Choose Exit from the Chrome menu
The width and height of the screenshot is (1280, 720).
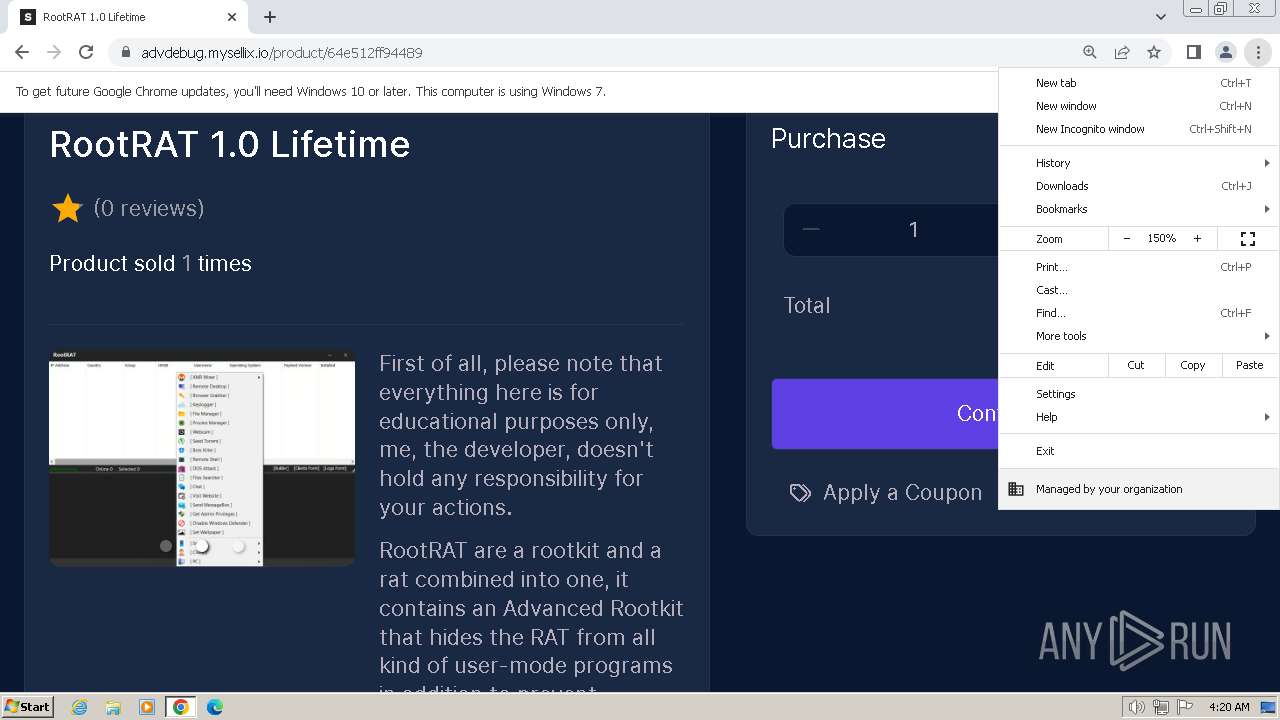pos(1139,451)
